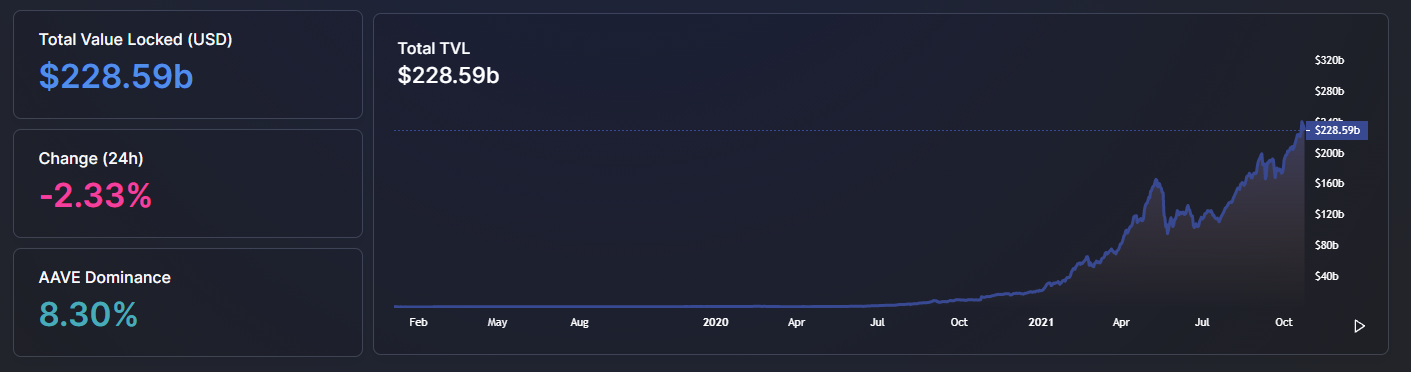Click the blue $228.59b value in the left card
Screen dimensions: 1411x372
tap(116, 76)
